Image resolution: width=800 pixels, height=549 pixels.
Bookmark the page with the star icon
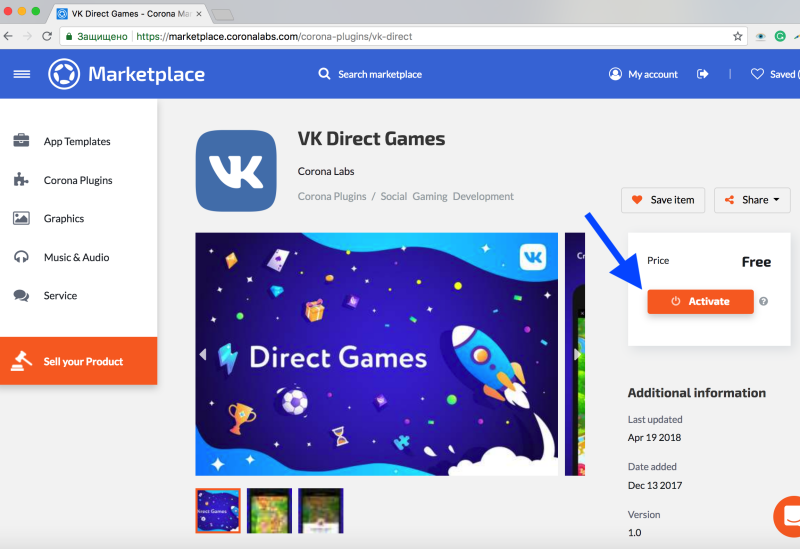(x=737, y=36)
